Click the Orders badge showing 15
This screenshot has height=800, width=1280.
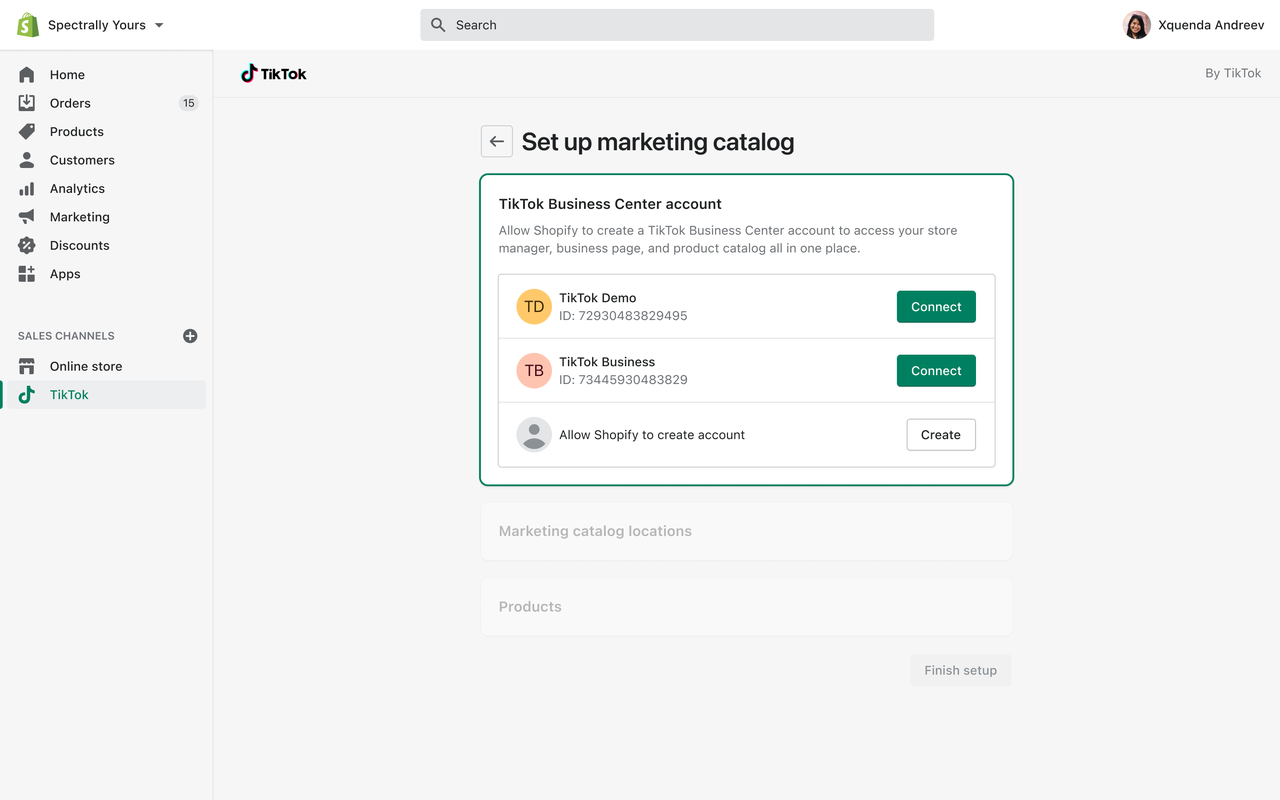pos(189,103)
